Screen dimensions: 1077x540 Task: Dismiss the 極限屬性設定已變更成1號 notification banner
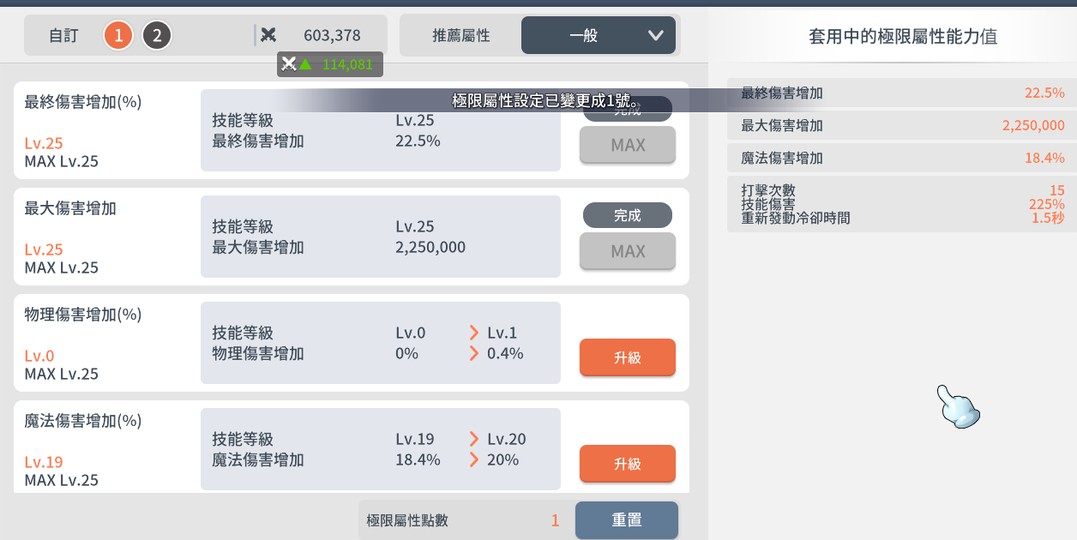tap(545, 102)
